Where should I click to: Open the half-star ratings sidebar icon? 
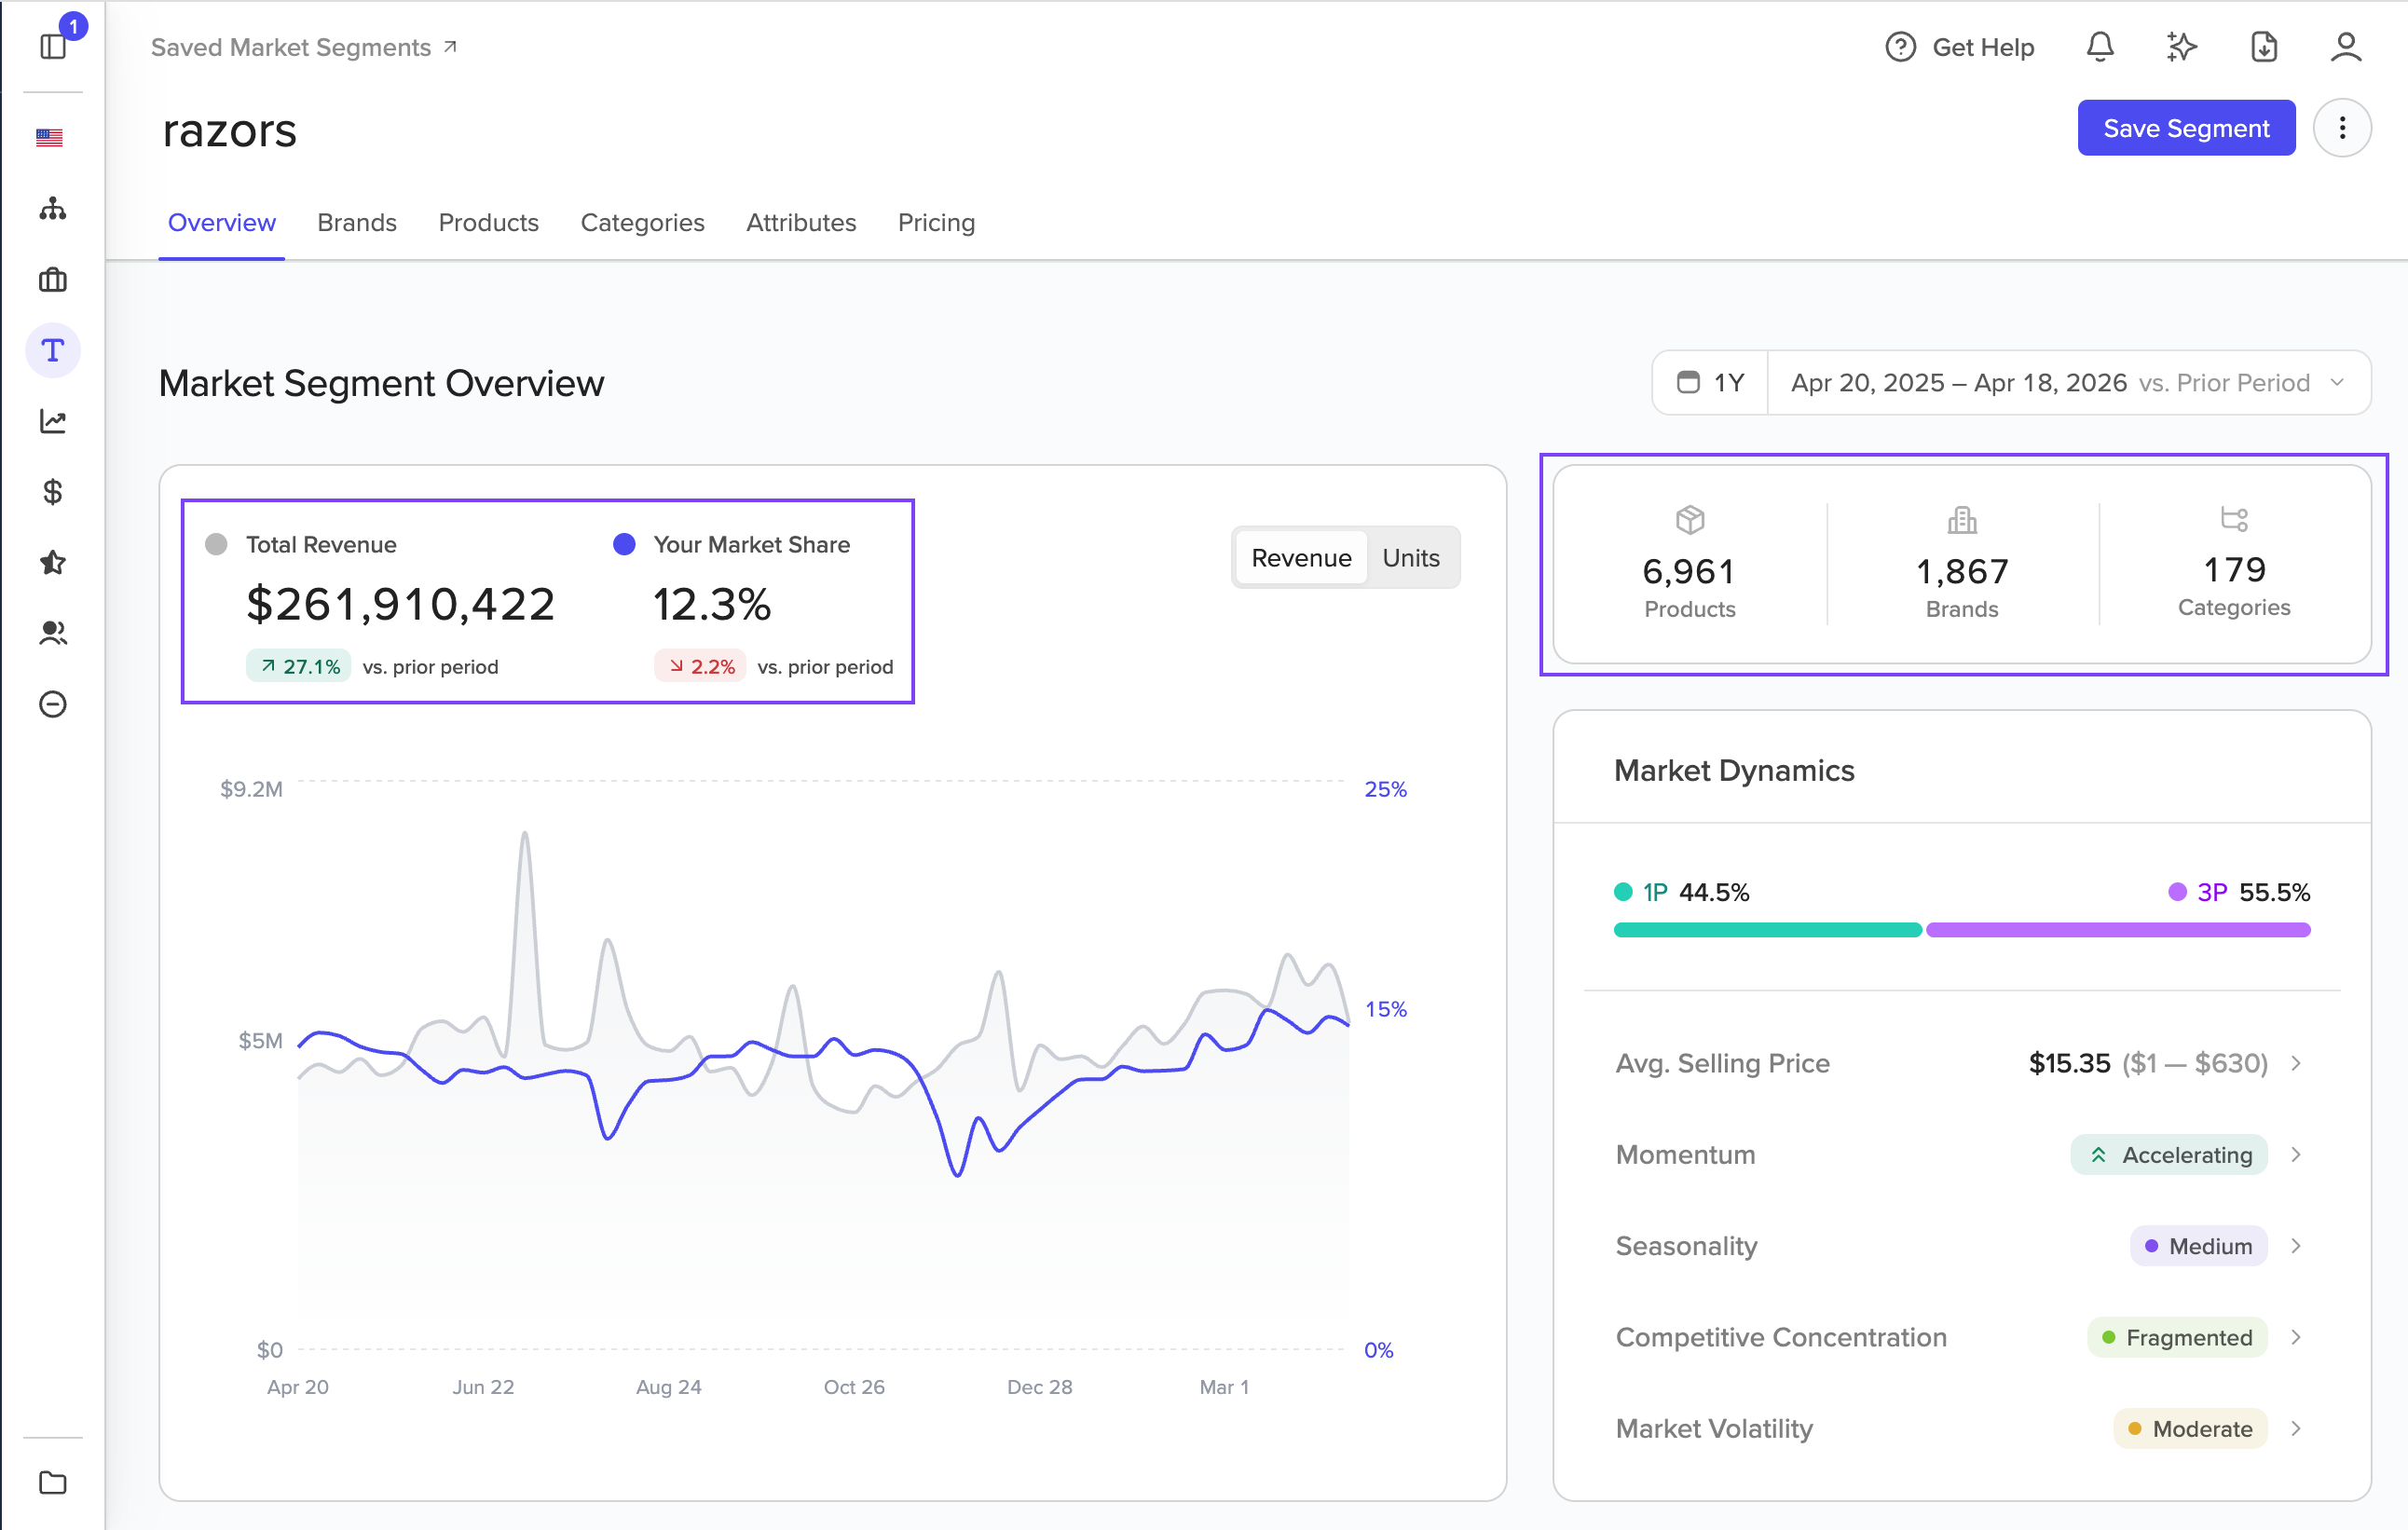pyautogui.click(x=53, y=563)
